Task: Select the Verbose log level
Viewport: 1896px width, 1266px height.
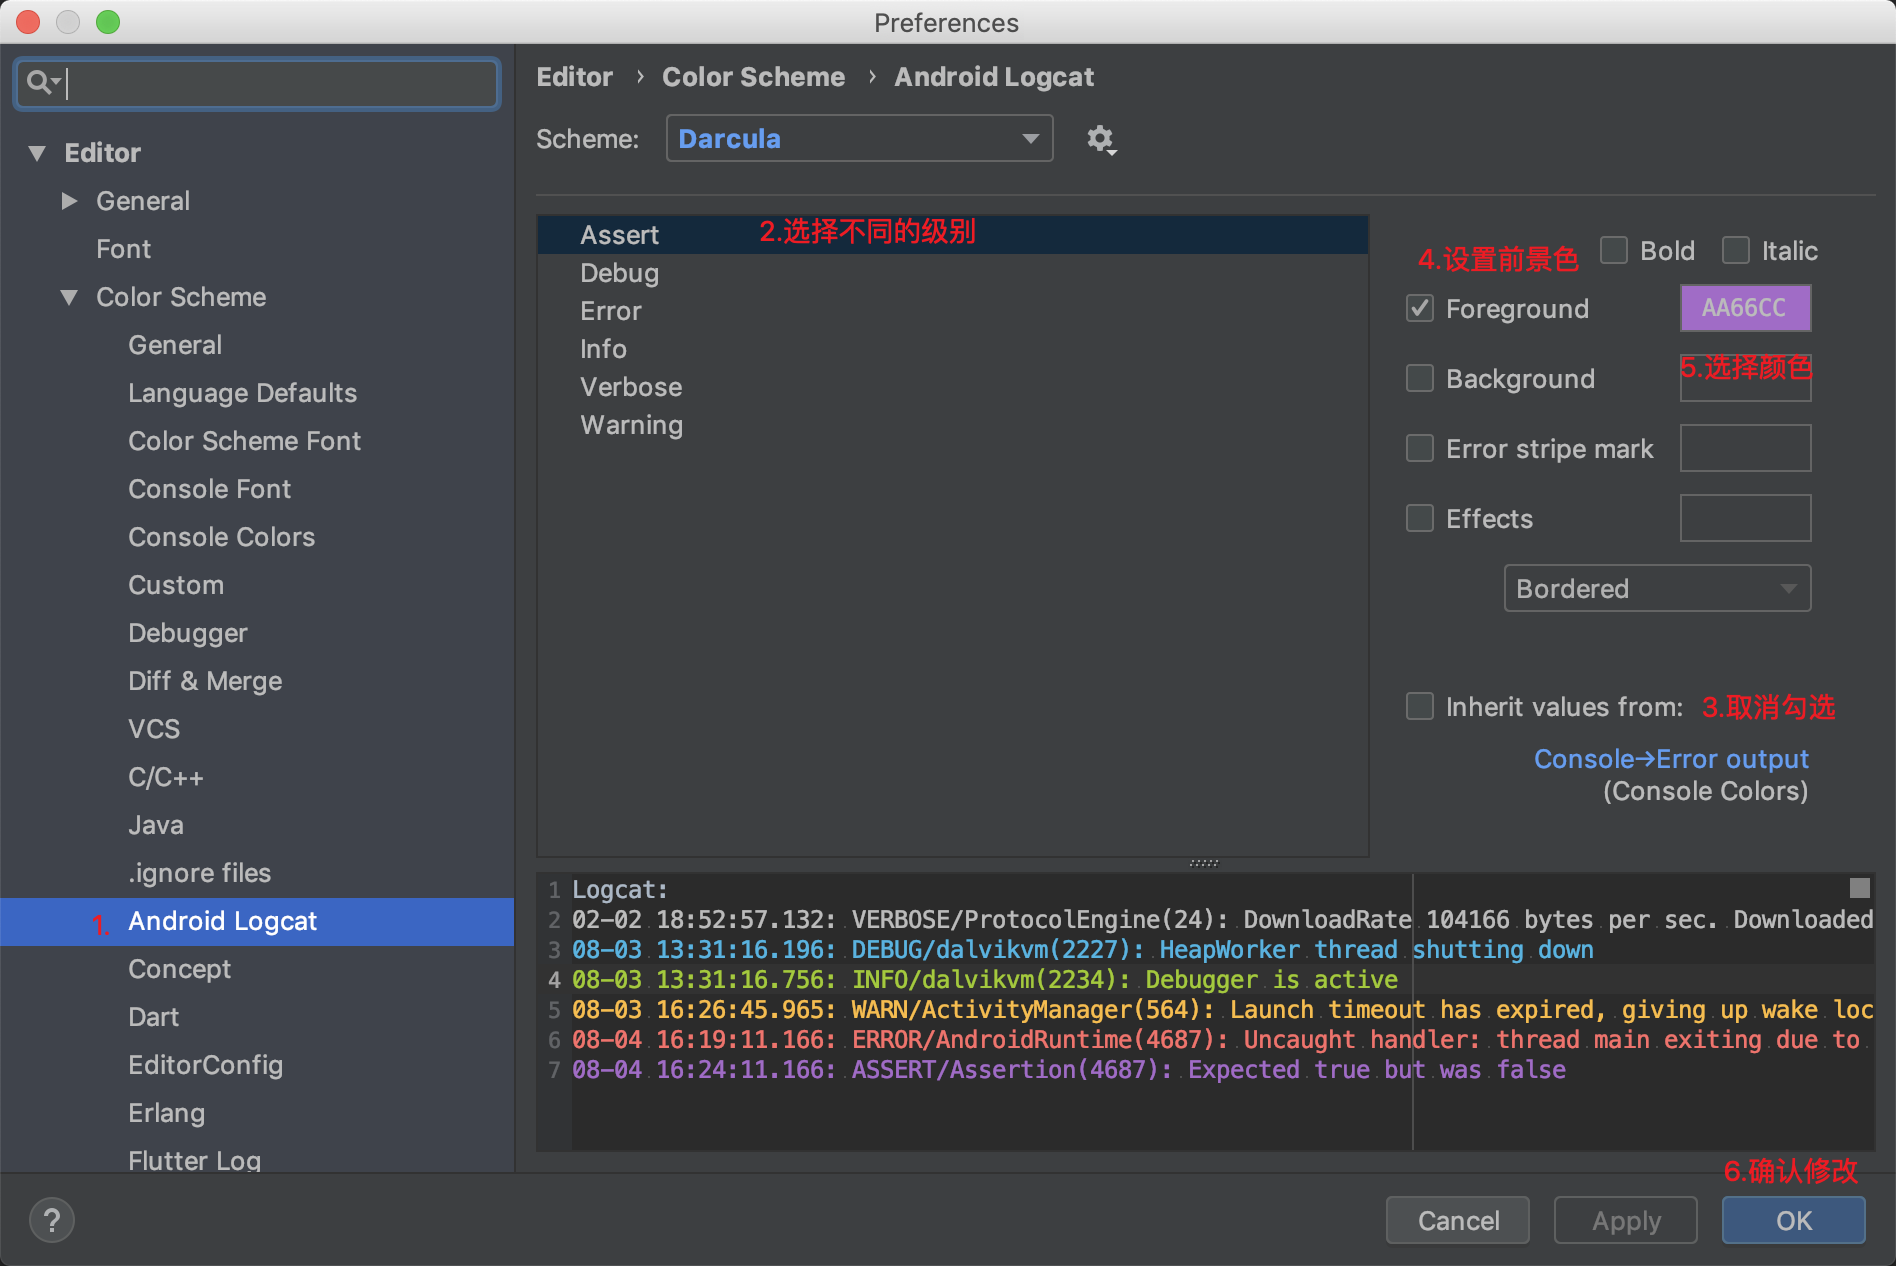Action: click(953, 387)
